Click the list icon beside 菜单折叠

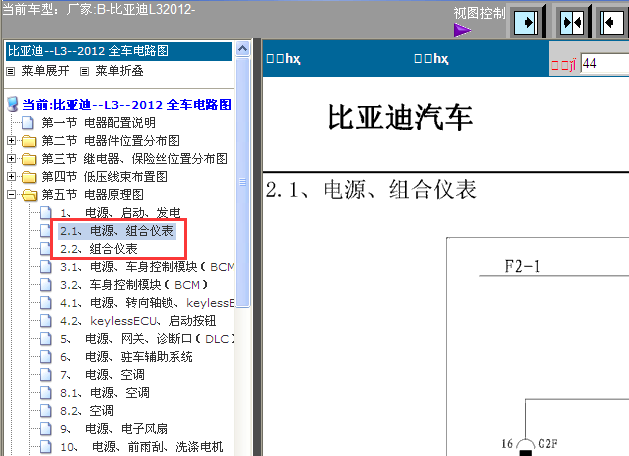click(x=84, y=72)
